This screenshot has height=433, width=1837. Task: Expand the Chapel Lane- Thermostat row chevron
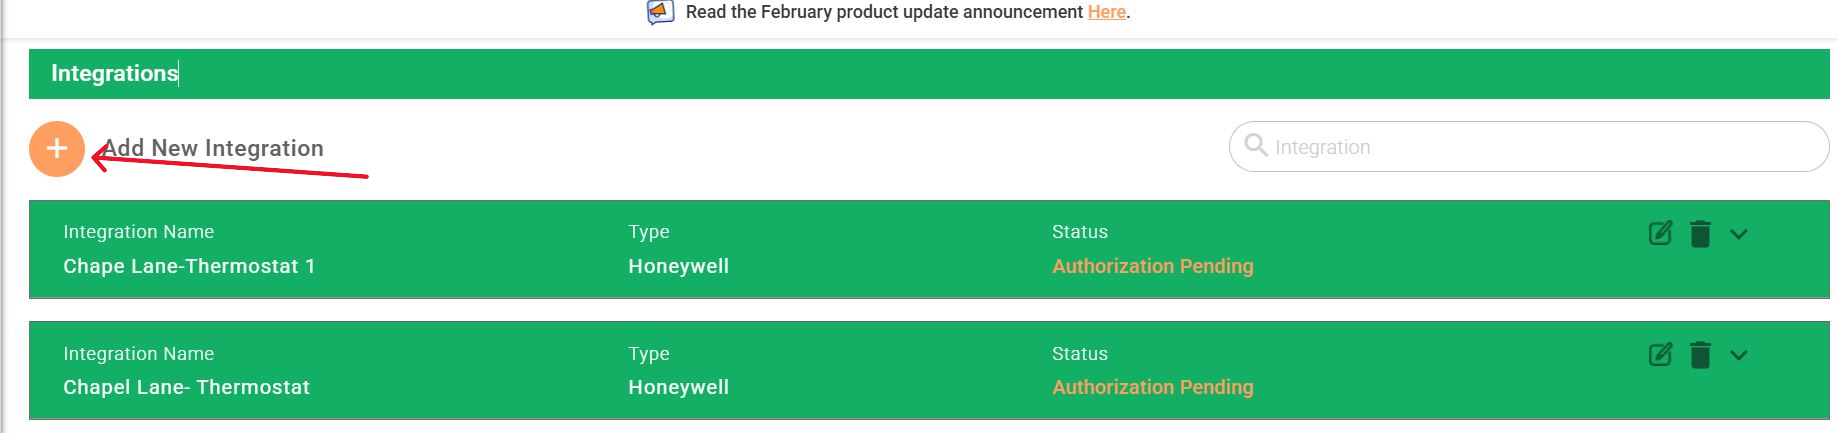point(1739,355)
